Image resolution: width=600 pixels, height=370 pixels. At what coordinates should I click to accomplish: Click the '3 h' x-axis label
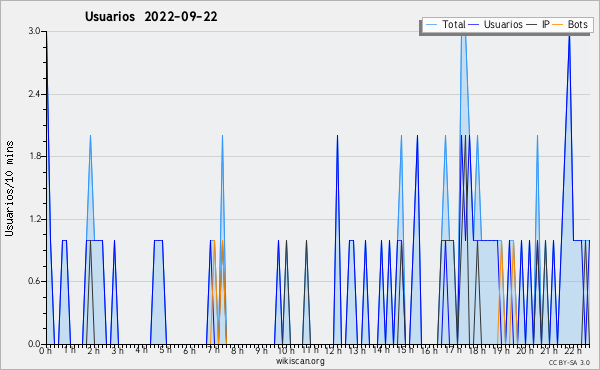117,350
